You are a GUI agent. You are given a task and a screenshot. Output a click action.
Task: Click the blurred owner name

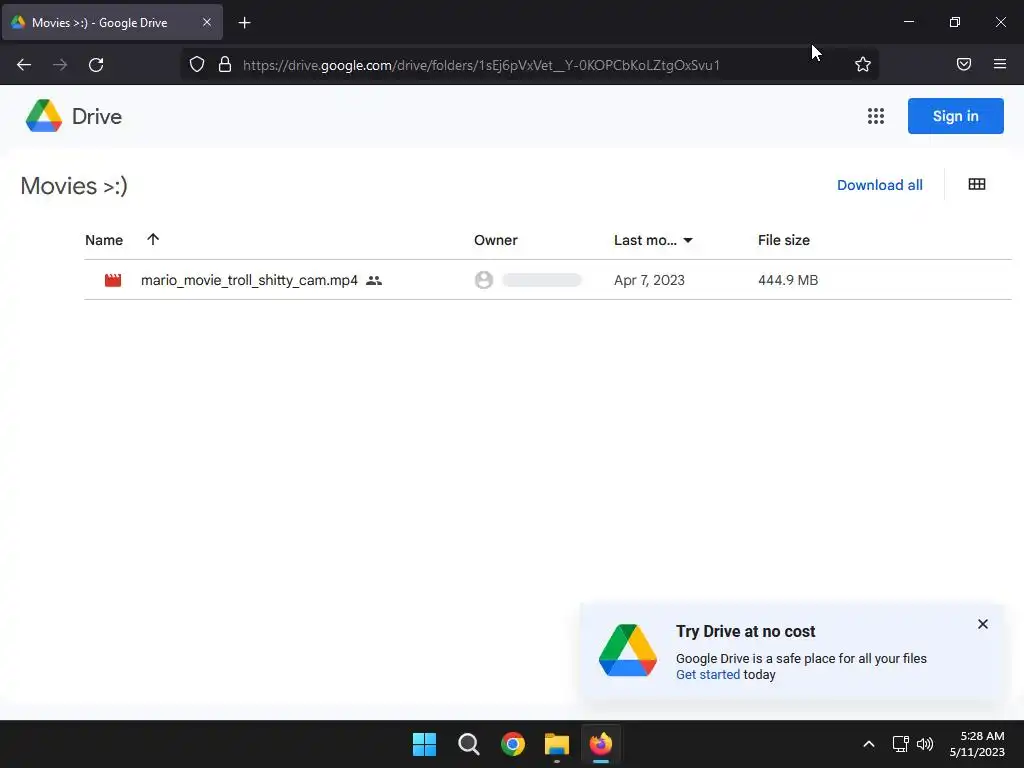click(542, 280)
